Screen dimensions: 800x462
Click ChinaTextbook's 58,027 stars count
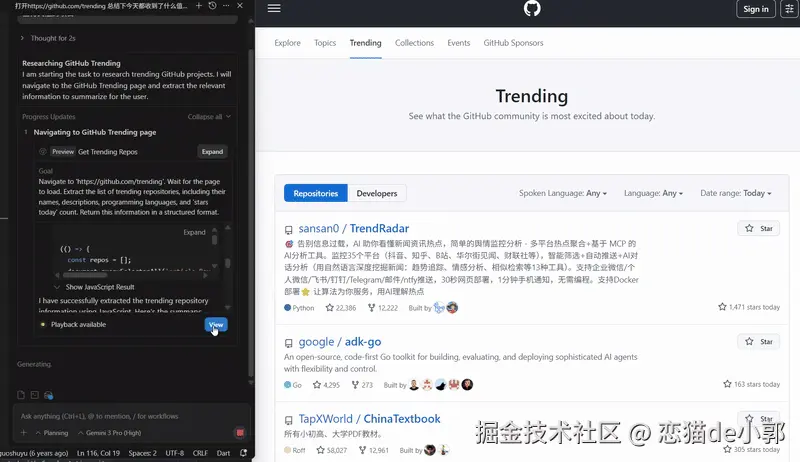tap(332, 450)
